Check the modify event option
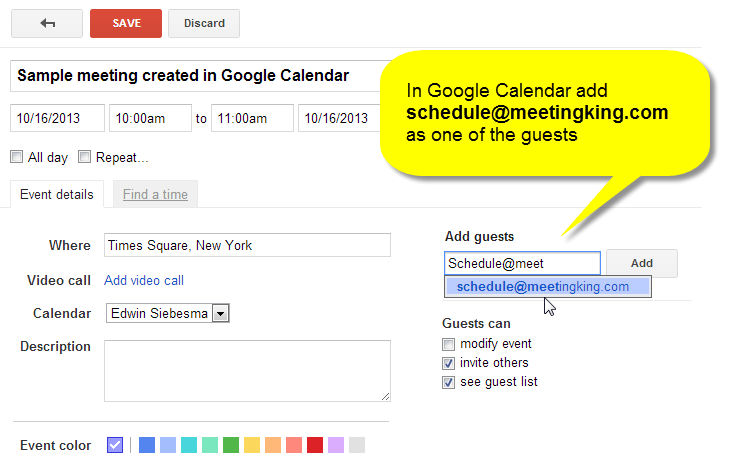Viewport: 730px width, 463px height. pos(448,344)
